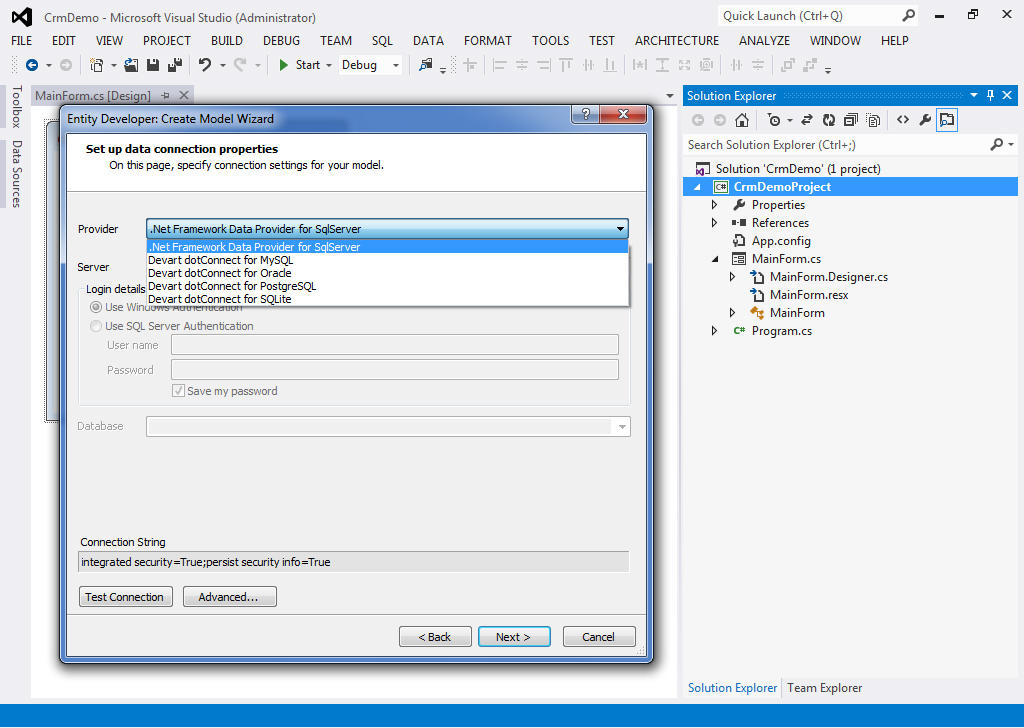Image resolution: width=1024 pixels, height=728 pixels.
Task: Click the Test Connection button
Action: (125, 597)
